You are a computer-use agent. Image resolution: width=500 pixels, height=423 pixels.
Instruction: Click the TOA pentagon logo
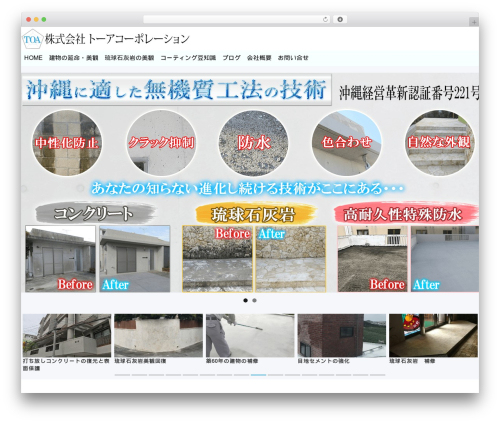(x=32, y=39)
